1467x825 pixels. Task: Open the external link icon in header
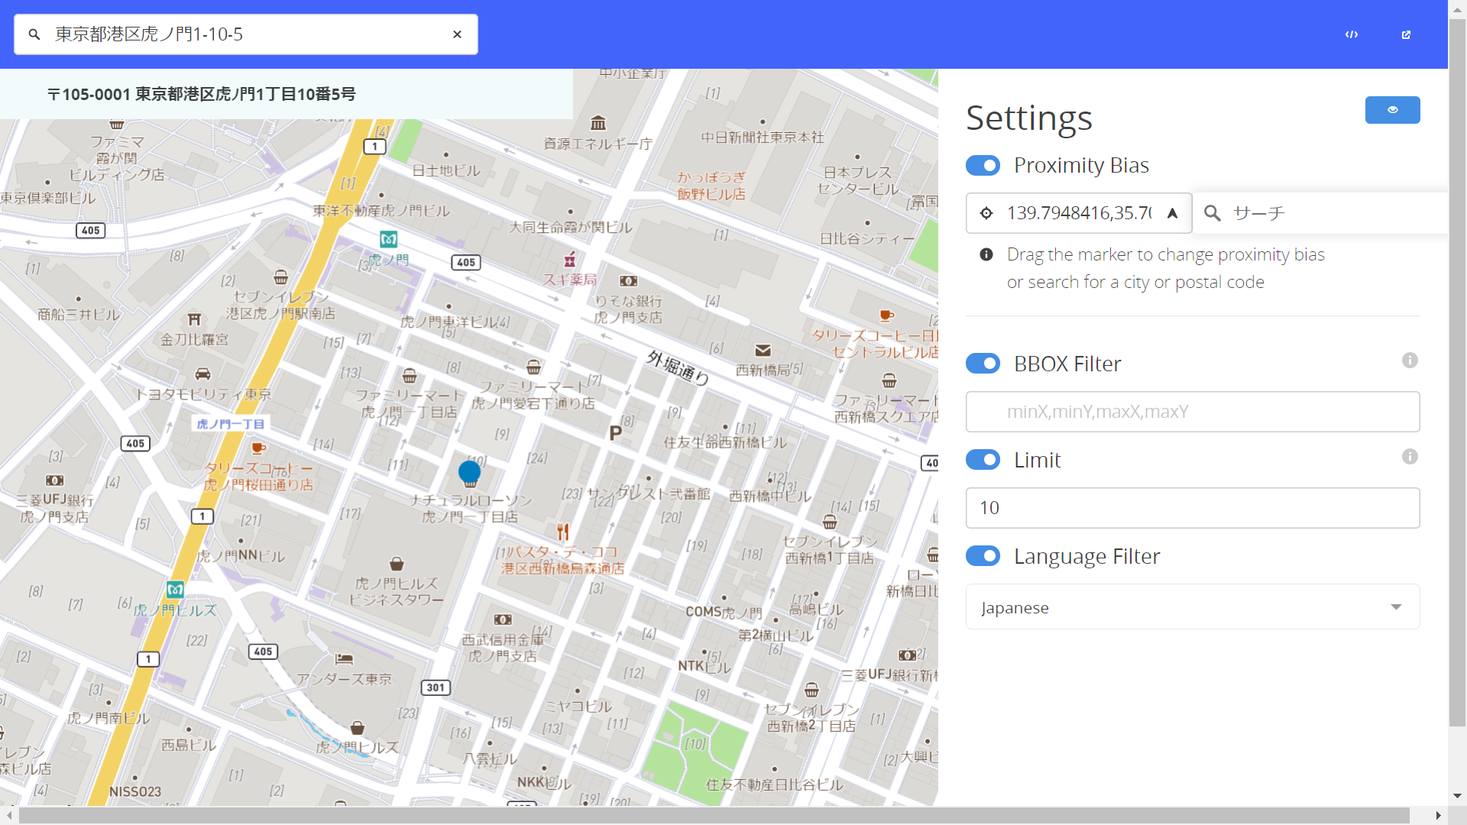[1406, 34]
